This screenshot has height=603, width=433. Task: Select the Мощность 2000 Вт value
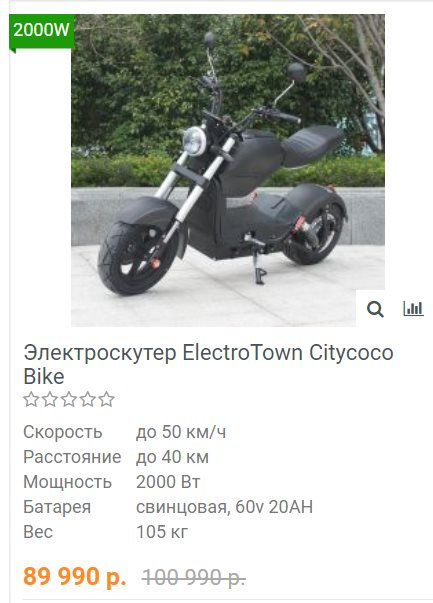tap(168, 482)
